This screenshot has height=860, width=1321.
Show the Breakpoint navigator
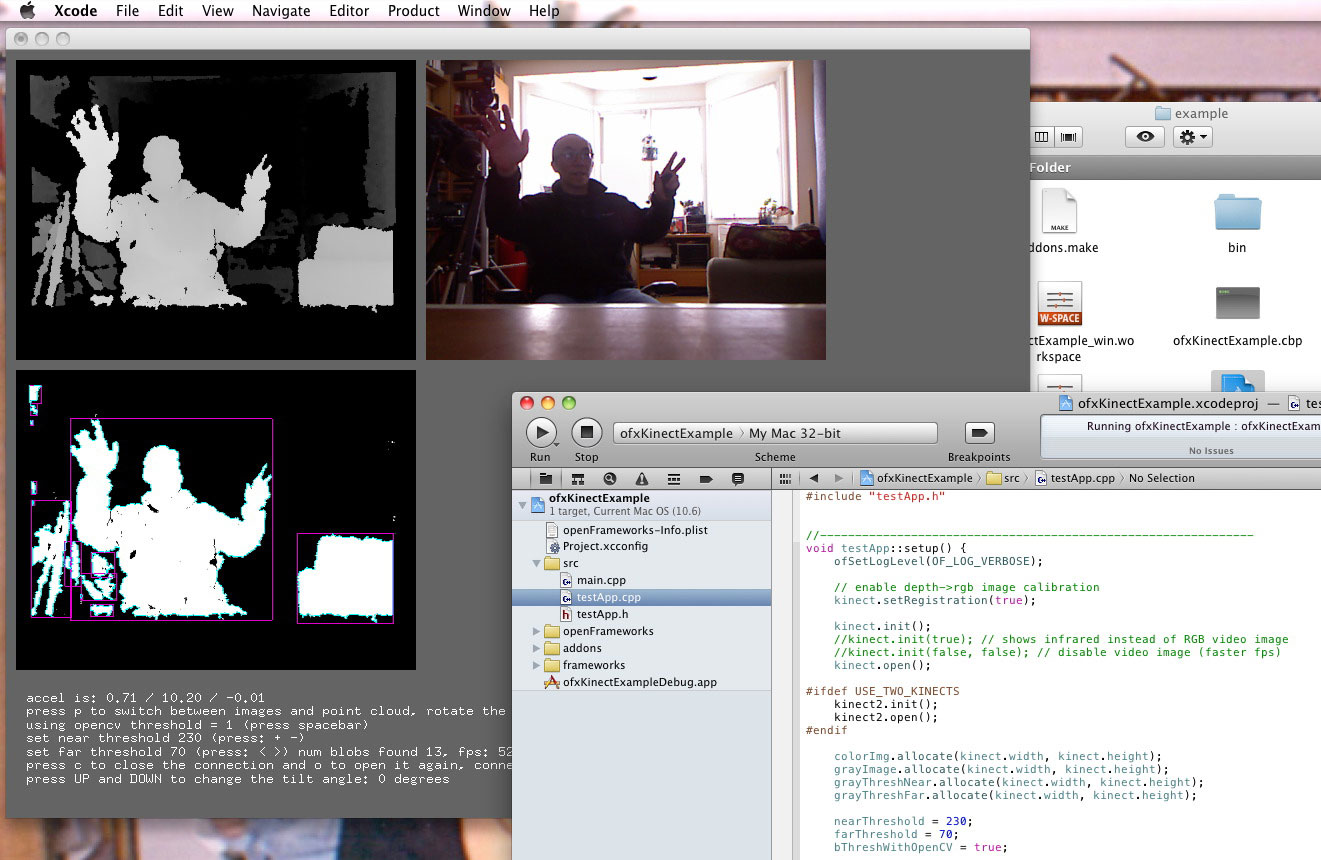(x=706, y=479)
